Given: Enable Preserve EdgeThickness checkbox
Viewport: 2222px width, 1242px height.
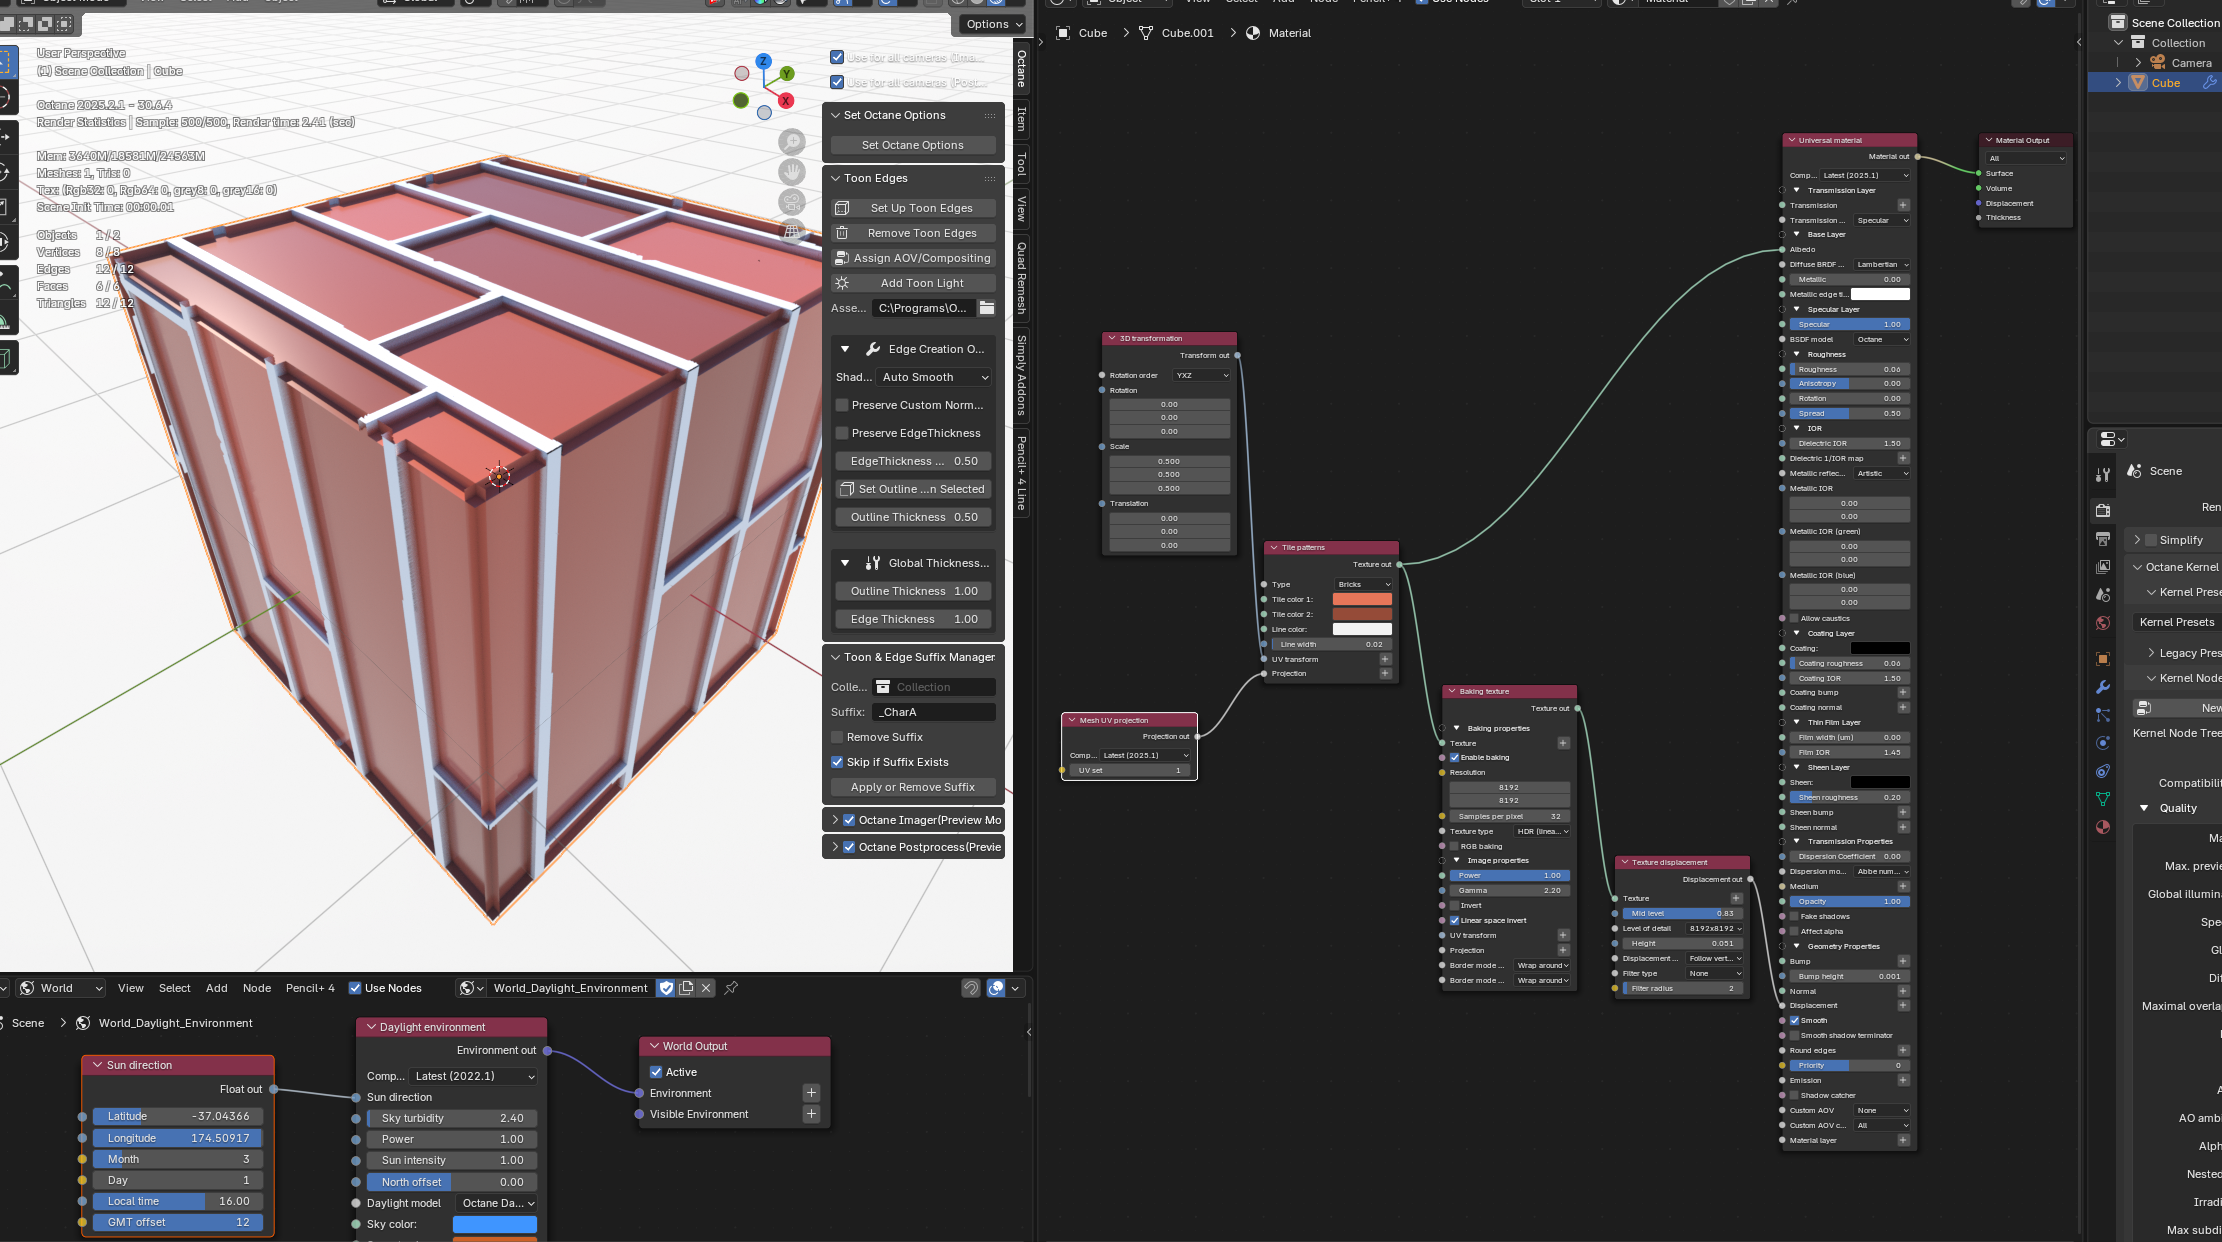Looking at the screenshot, I should click(842, 433).
